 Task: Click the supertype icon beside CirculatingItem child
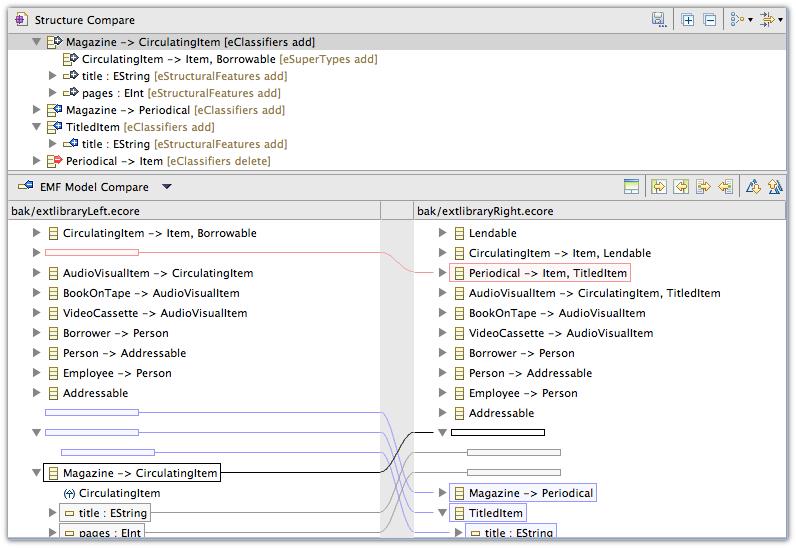(x=70, y=493)
